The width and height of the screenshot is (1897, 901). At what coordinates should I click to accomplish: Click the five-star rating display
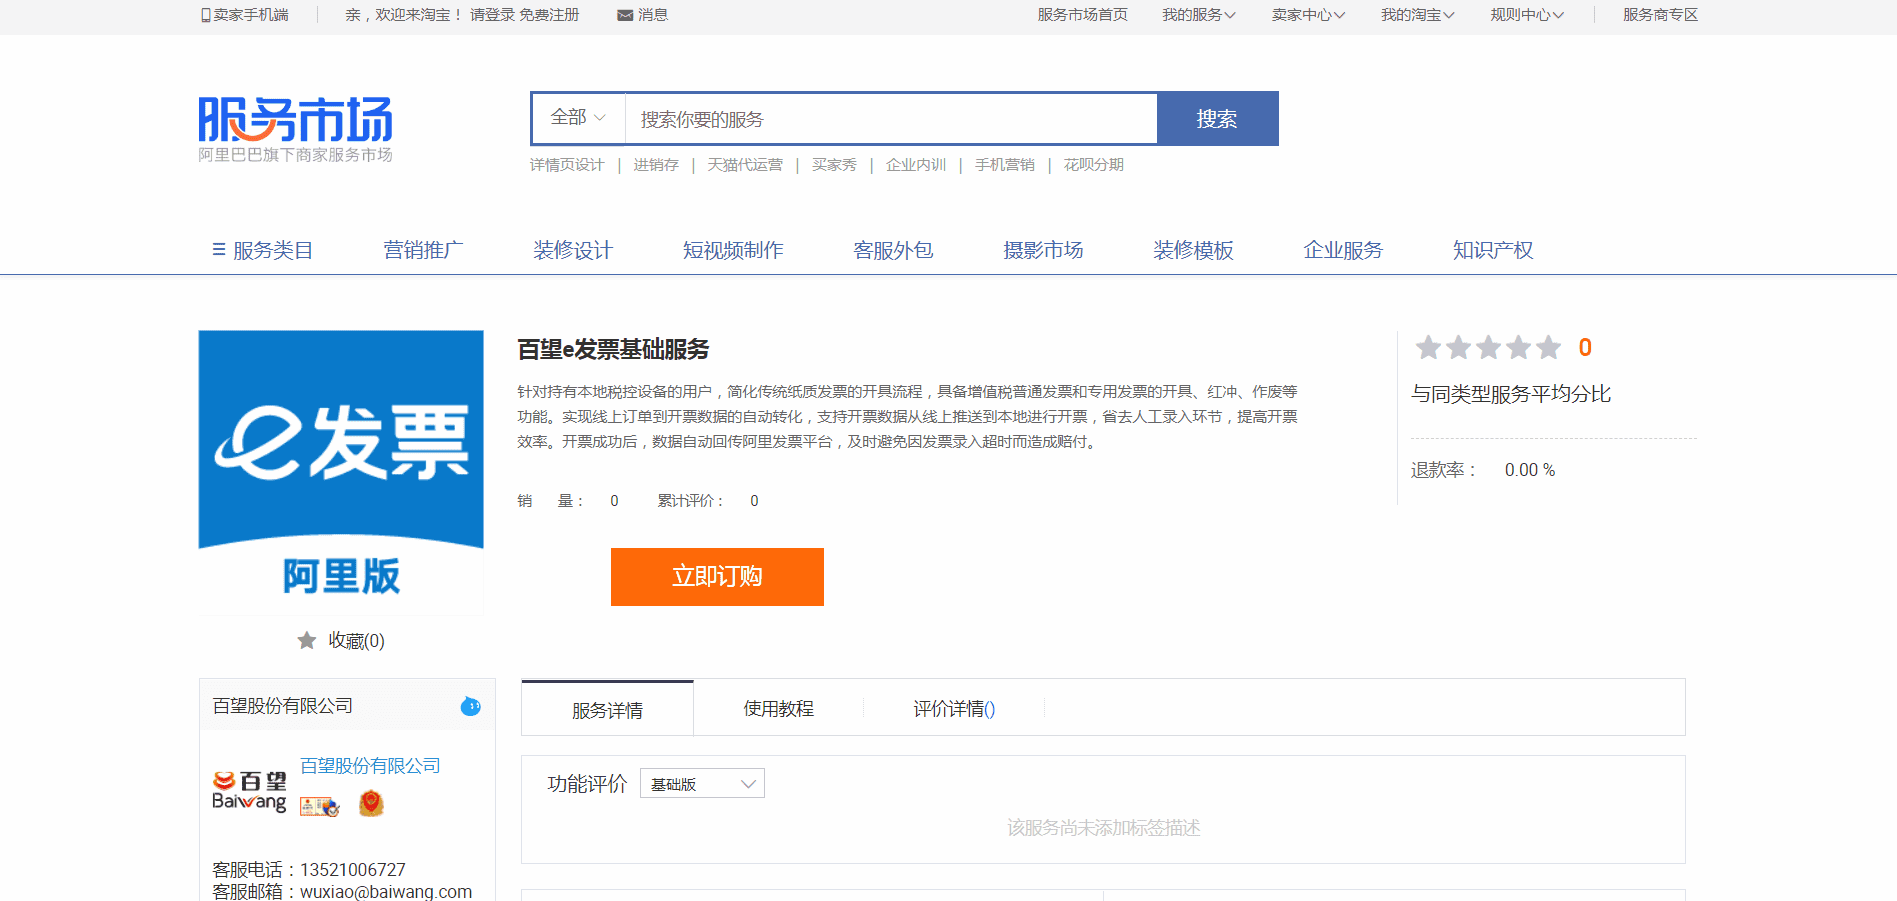coord(1488,347)
